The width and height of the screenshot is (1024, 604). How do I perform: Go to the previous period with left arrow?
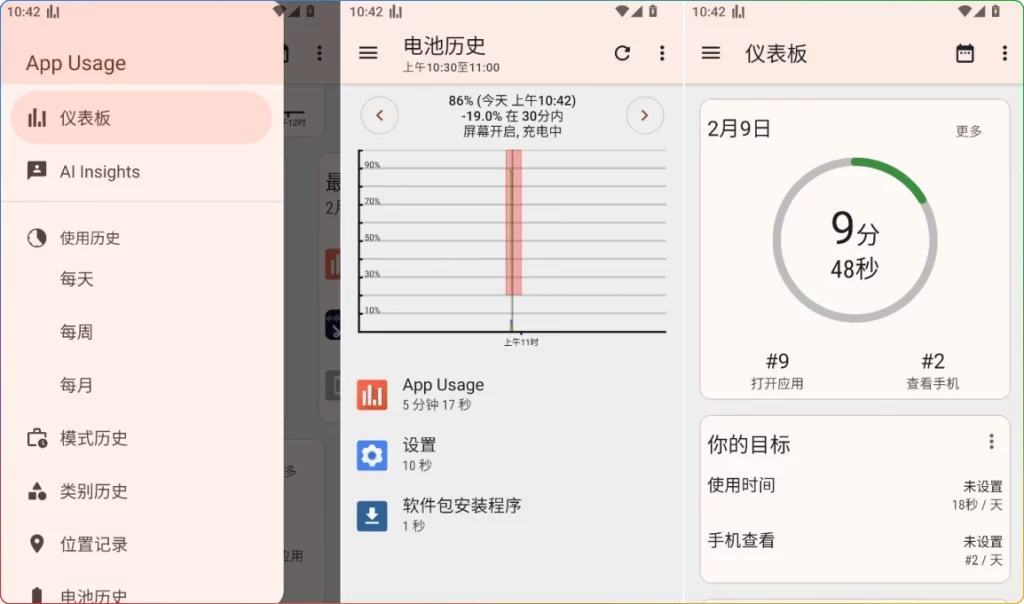(380, 115)
